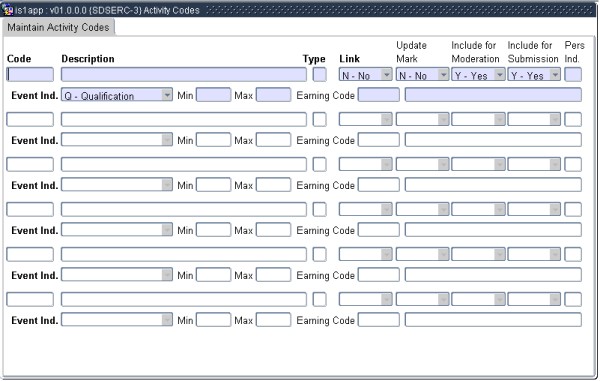Click the Description field of the first record

pyautogui.click(x=184, y=75)
